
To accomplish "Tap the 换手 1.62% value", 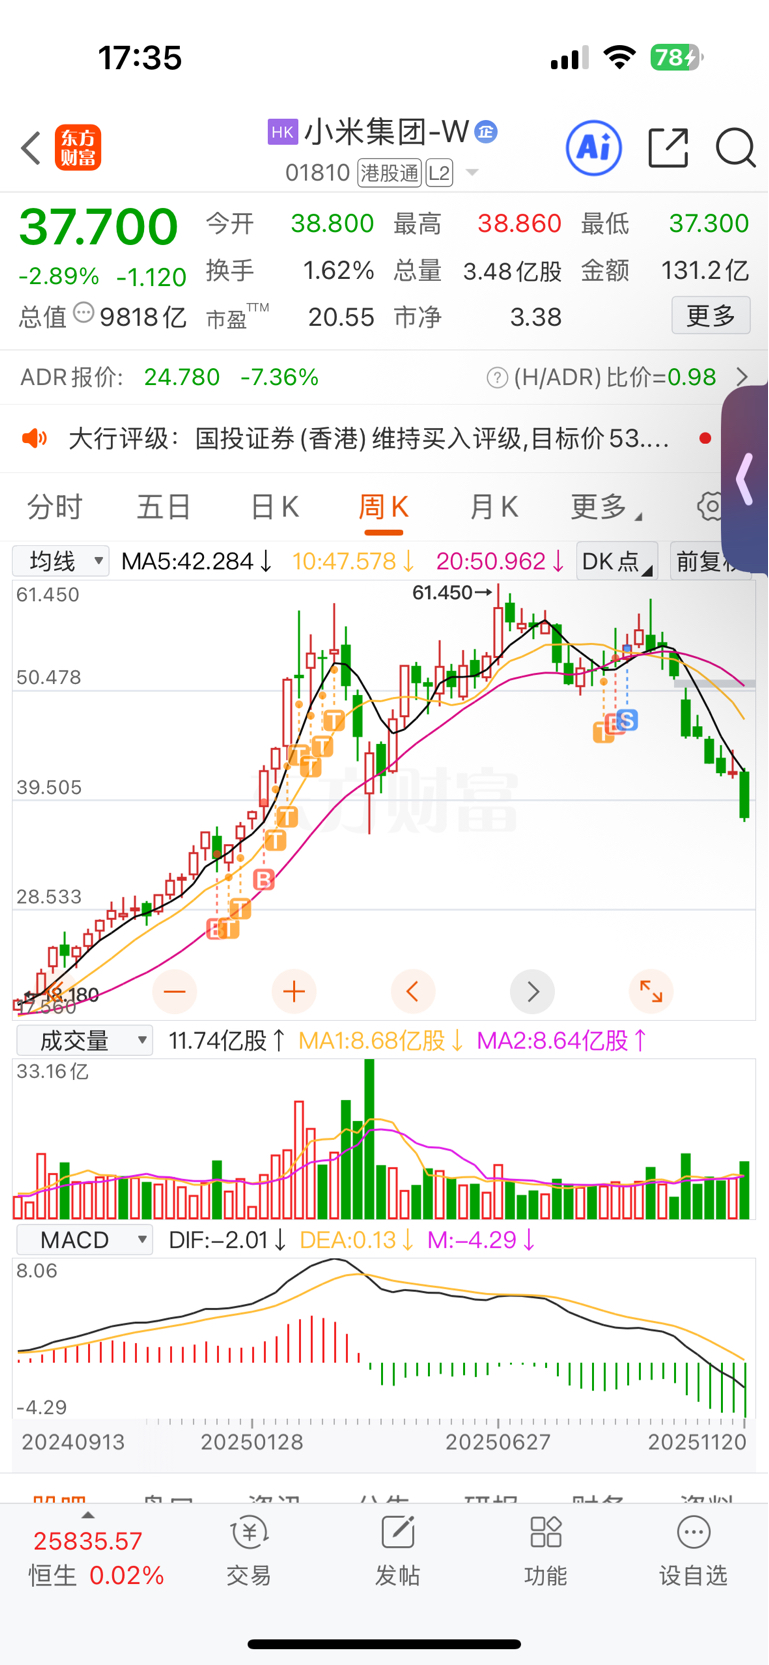I will tap(338, 271).
